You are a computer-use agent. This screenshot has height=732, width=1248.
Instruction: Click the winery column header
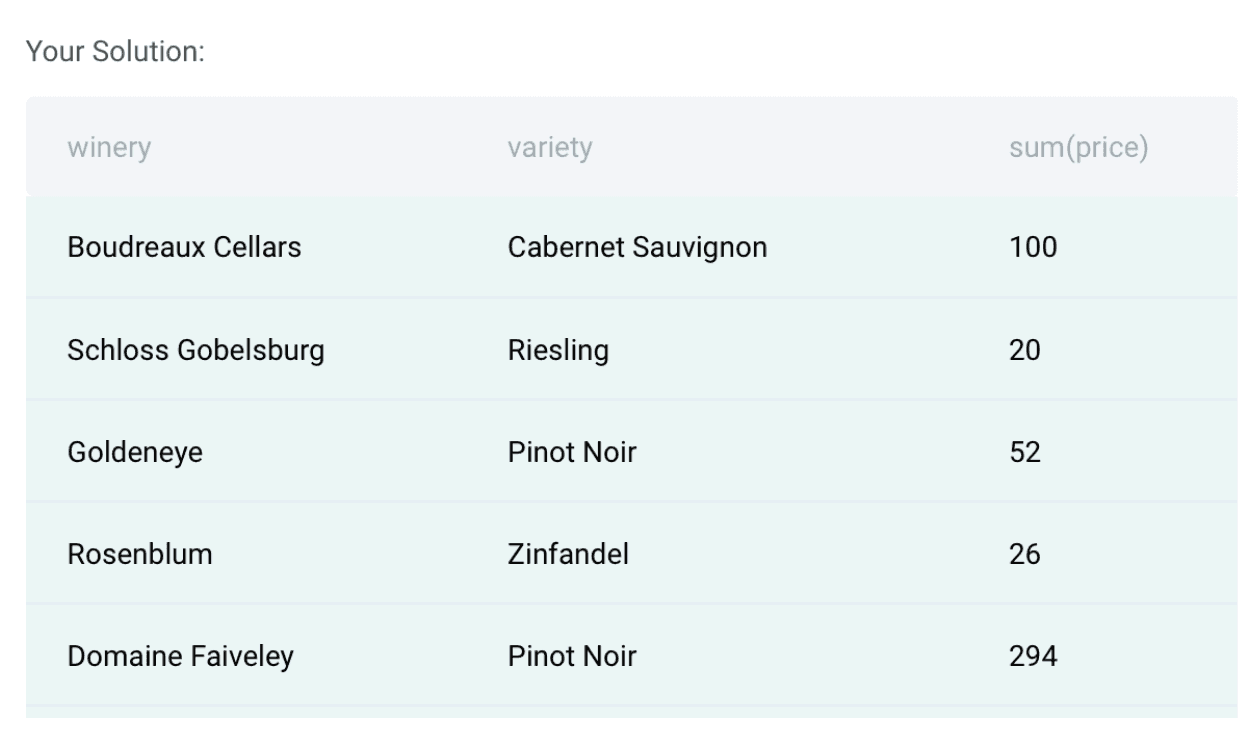pyautogui.click(x=109, y=148)
